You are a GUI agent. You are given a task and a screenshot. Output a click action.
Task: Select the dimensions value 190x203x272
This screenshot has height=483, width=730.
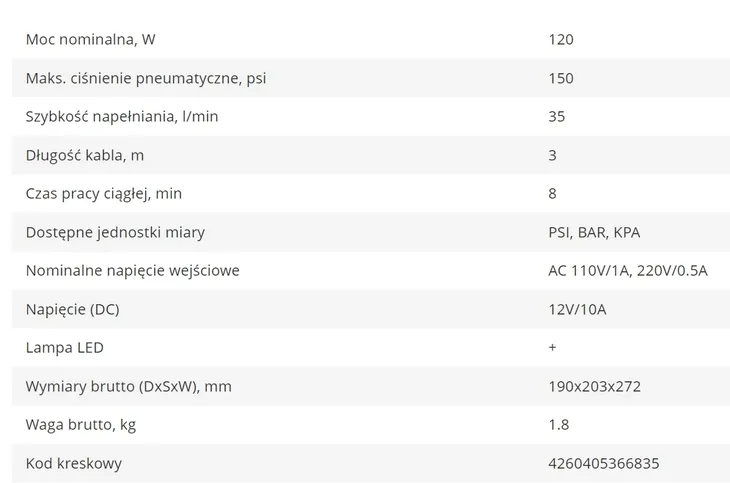pyautogui.click(x=596, y=386)
